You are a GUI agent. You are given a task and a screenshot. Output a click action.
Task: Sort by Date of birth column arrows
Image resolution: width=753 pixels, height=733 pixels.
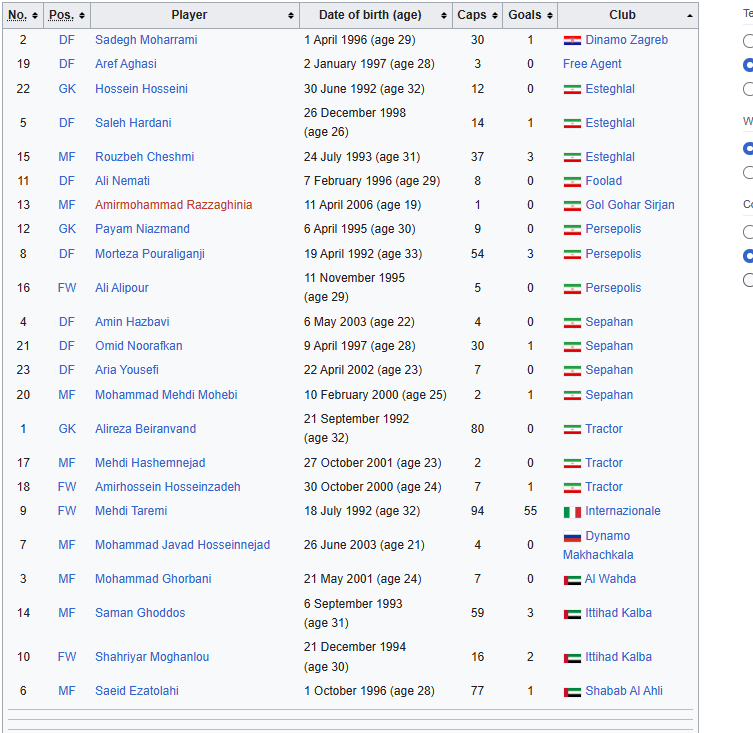(444, 16)
